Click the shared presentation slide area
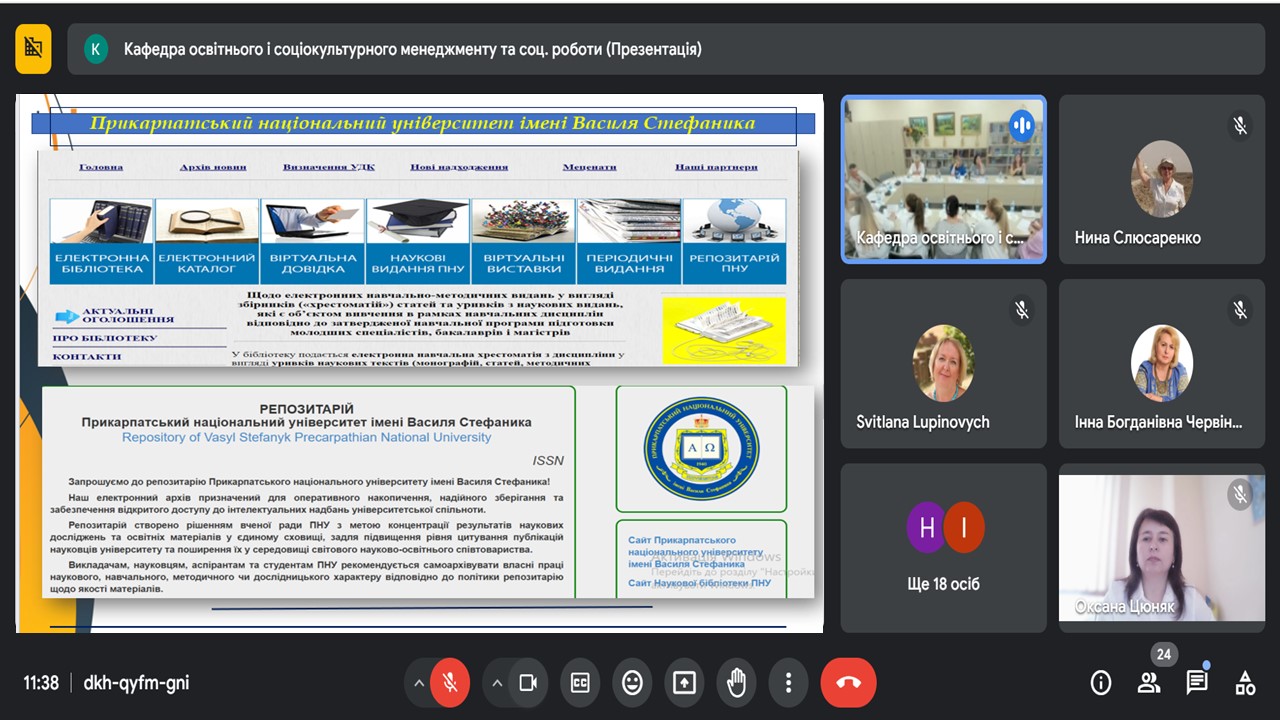Viewport: 1280px width, 720px height. (419, 363)
